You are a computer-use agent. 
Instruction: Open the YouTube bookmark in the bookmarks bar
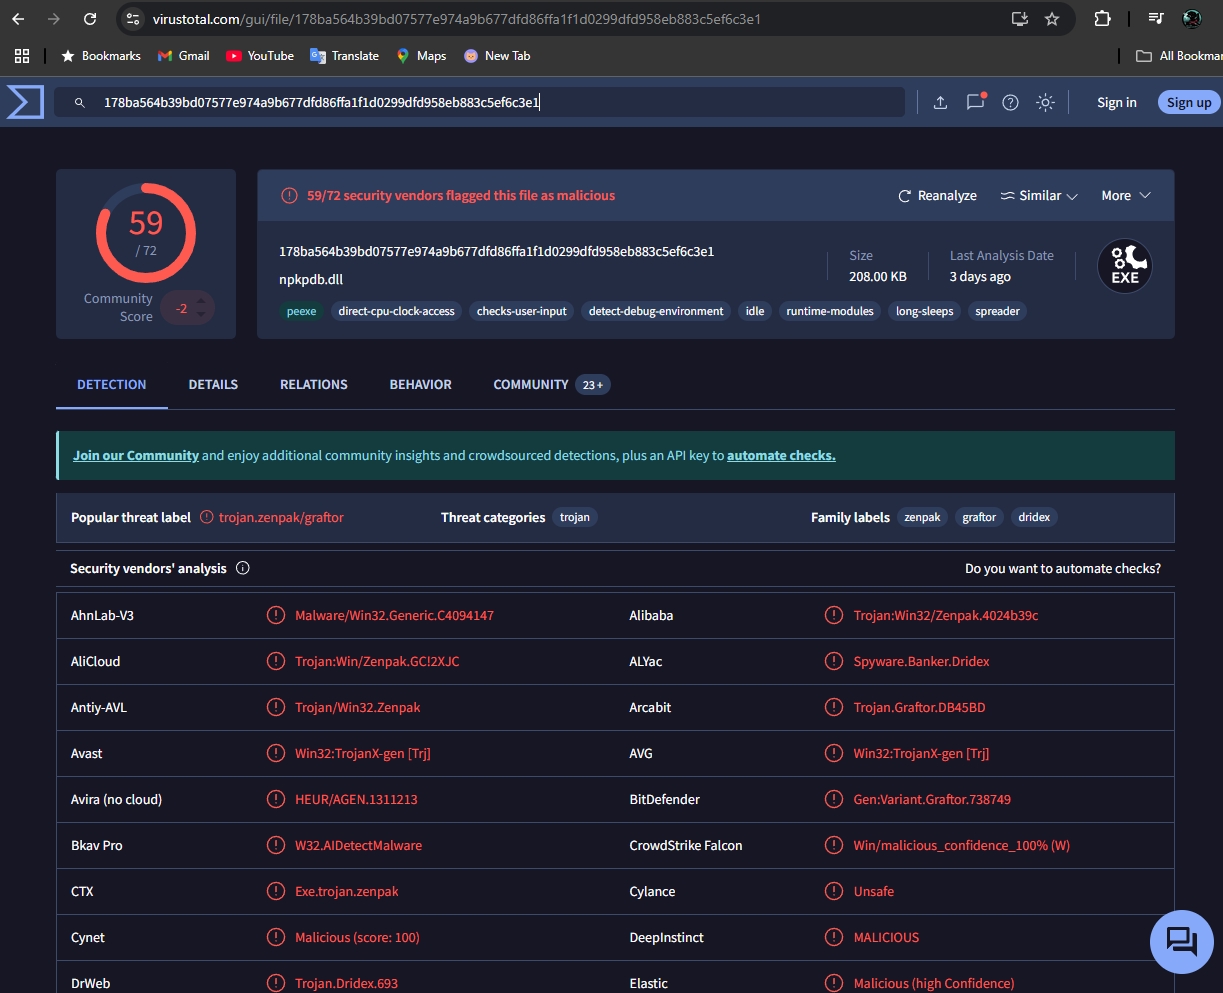[259, 55]
